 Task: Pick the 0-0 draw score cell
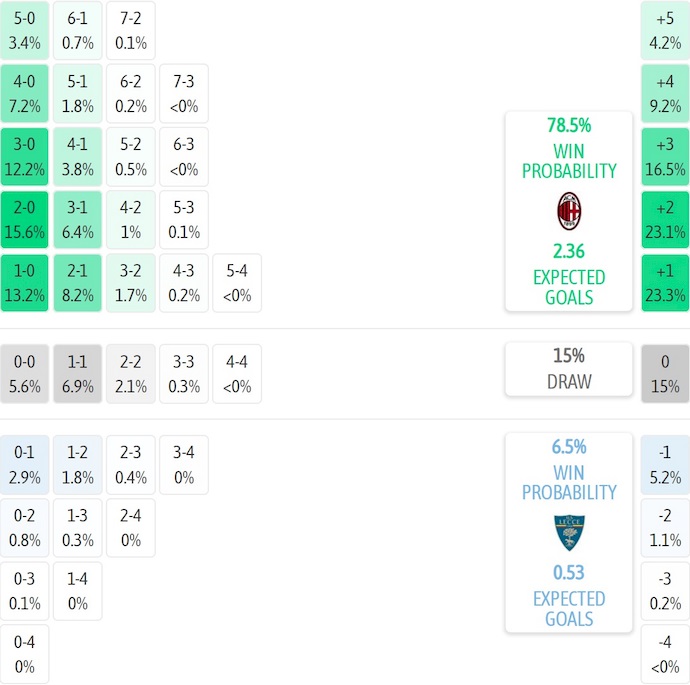[x=25, y=374]
